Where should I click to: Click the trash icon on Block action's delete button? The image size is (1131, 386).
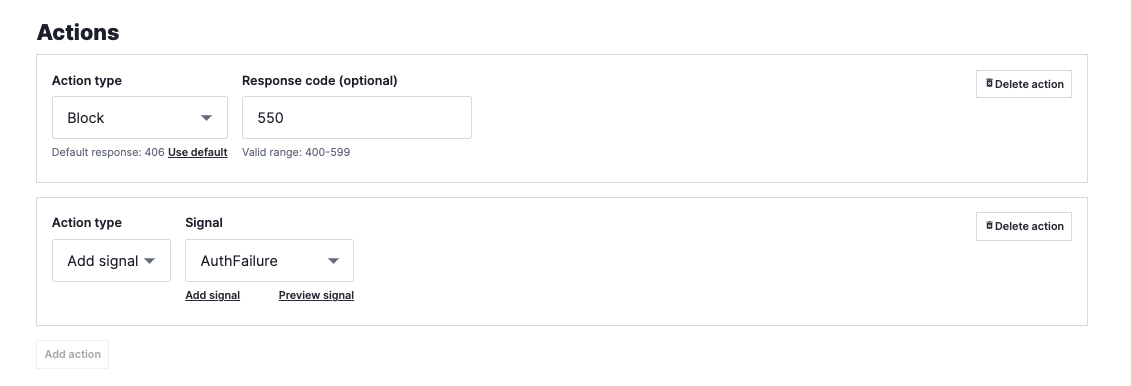(x=989, y=84)
